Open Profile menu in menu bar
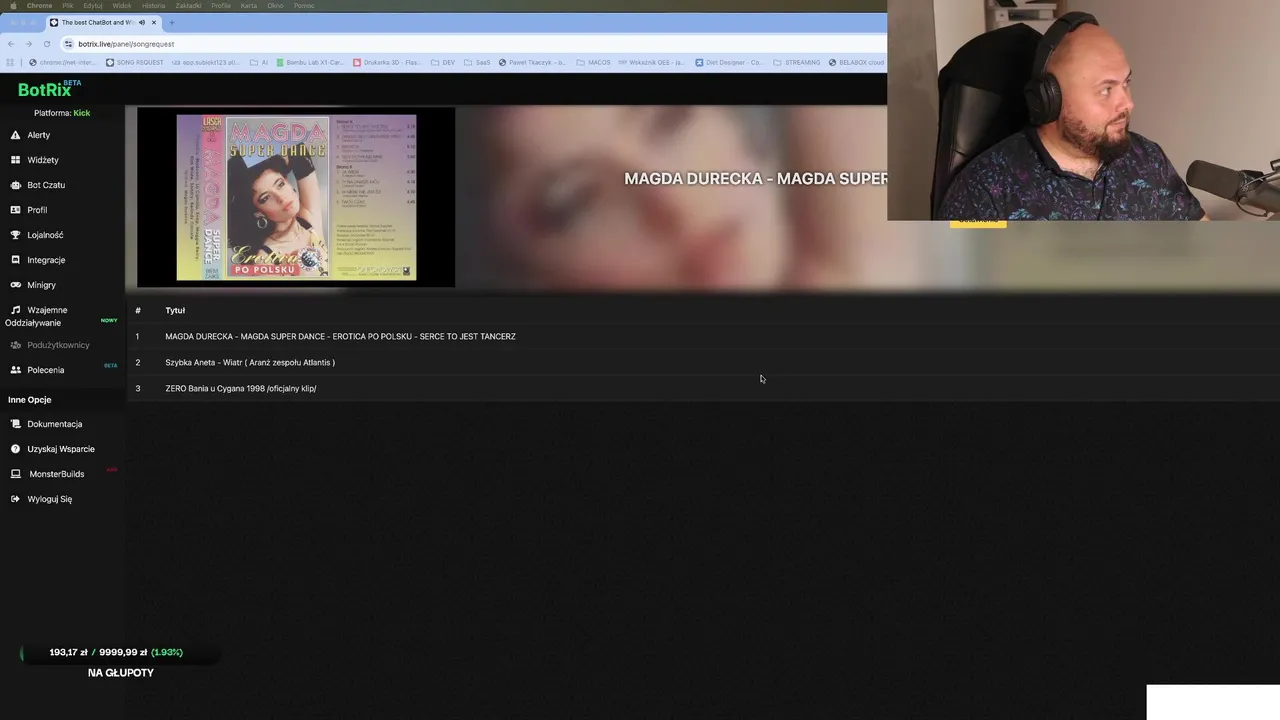Screen dimensions: 1280x720 coord(221,5)
